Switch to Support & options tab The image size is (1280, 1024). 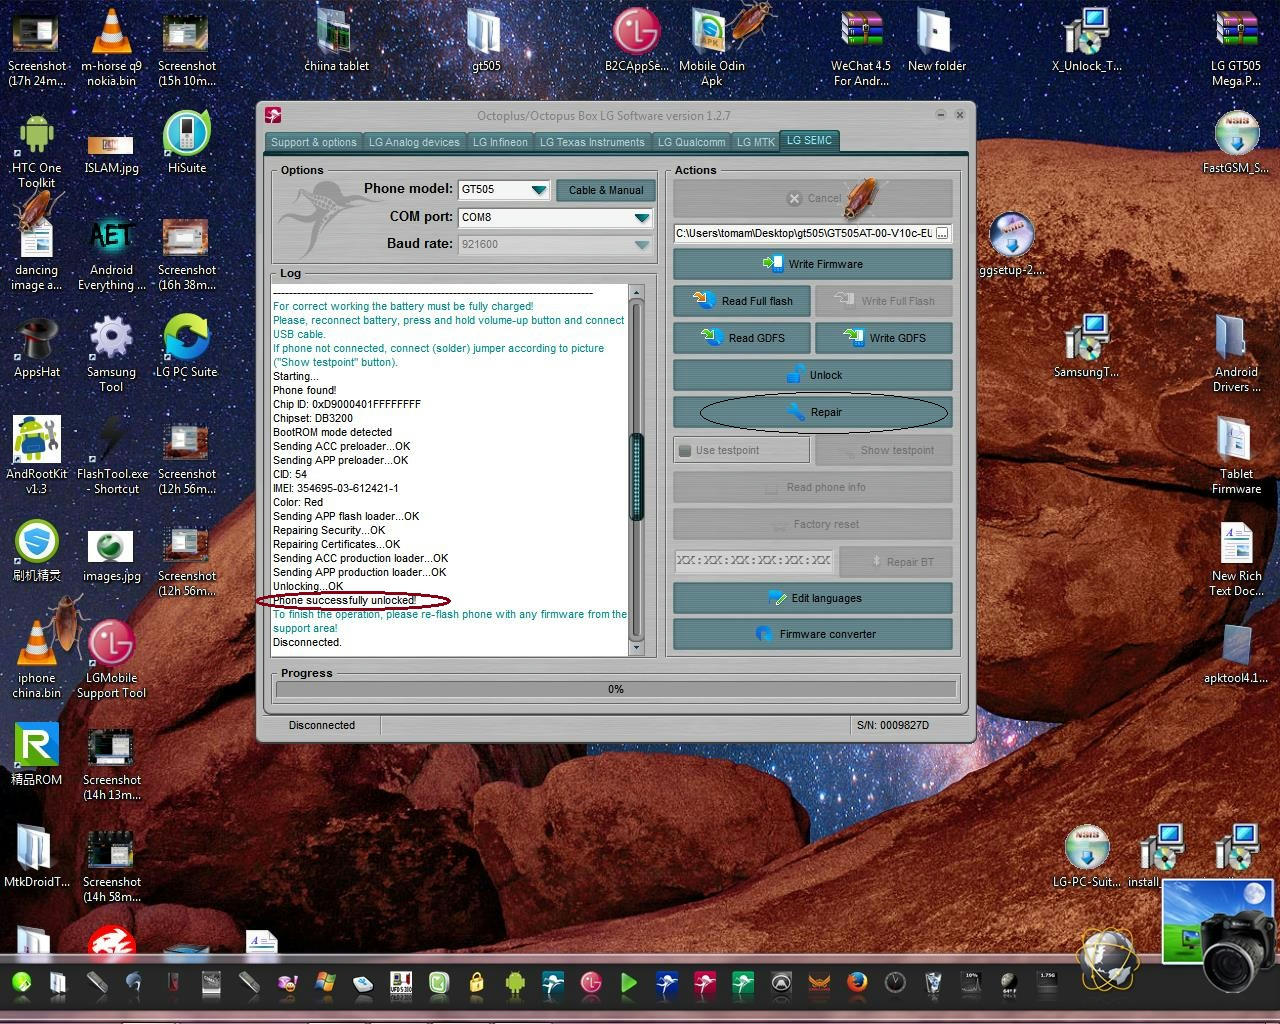point(314,142)
